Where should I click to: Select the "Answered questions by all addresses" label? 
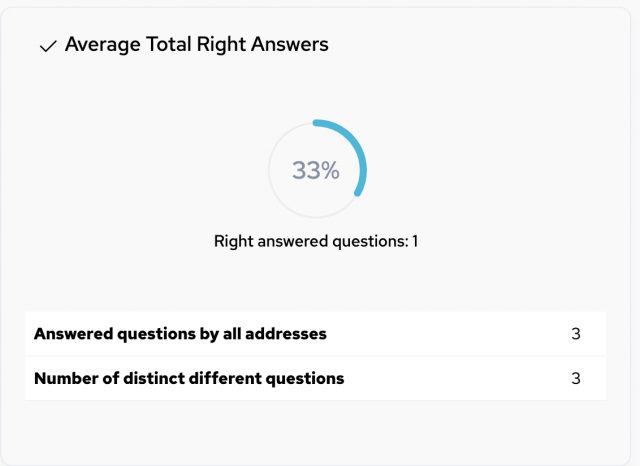click(x=180, y=334)
